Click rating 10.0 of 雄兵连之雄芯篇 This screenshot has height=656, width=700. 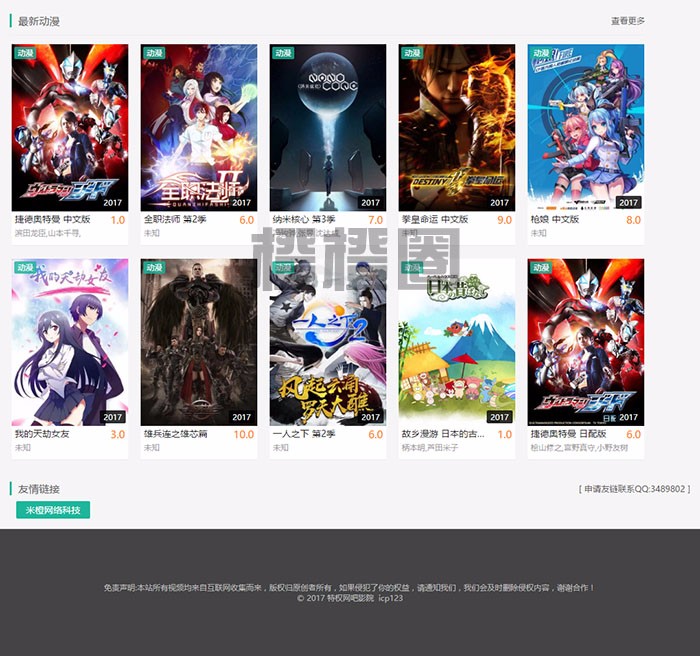[244, 434]
